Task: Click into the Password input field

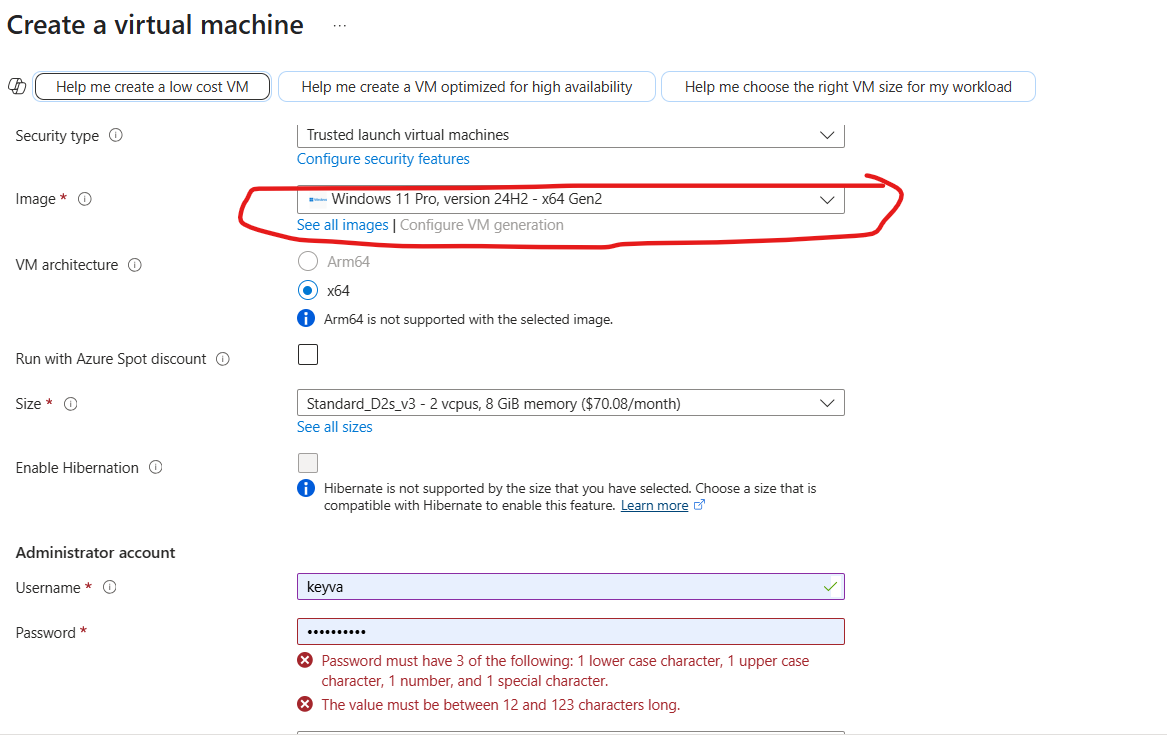Action: (x=571, y=631)
